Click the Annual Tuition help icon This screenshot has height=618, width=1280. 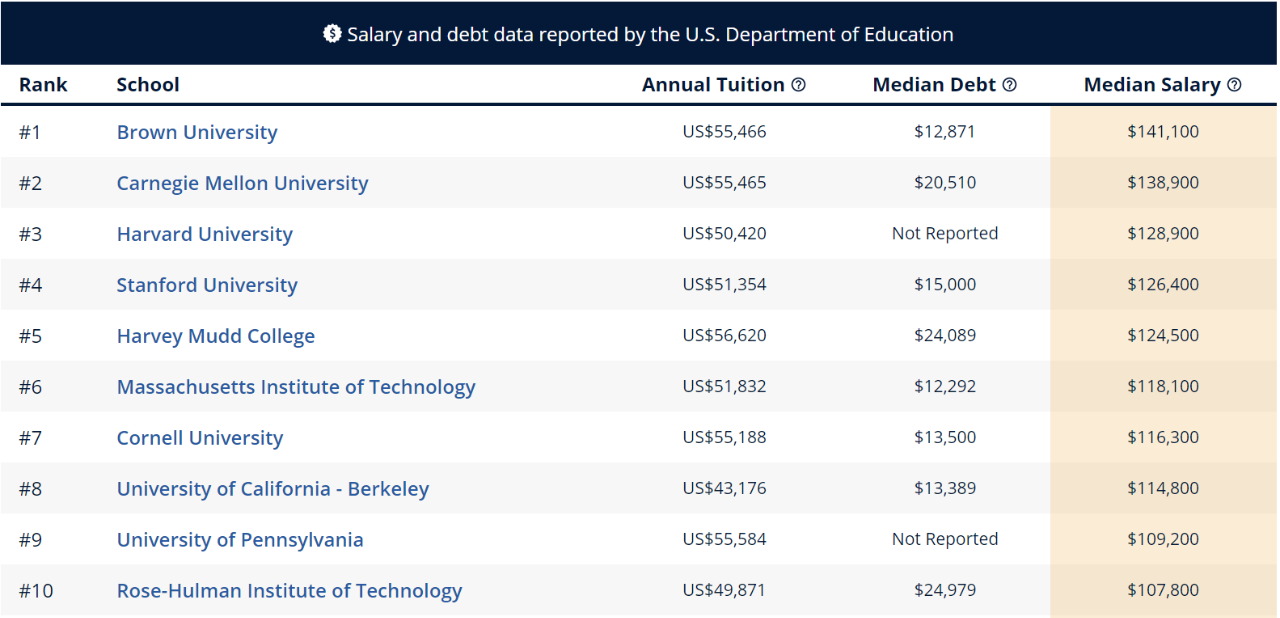pos(798,85)
